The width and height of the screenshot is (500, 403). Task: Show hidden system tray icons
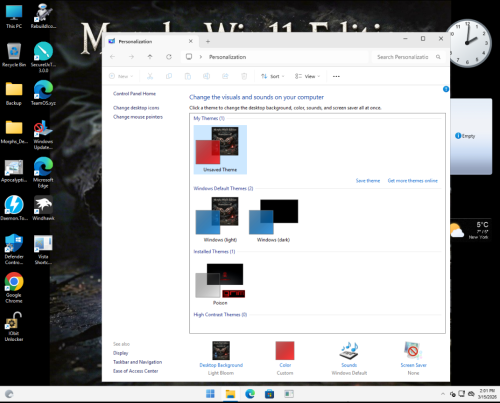tap(443, 394)
